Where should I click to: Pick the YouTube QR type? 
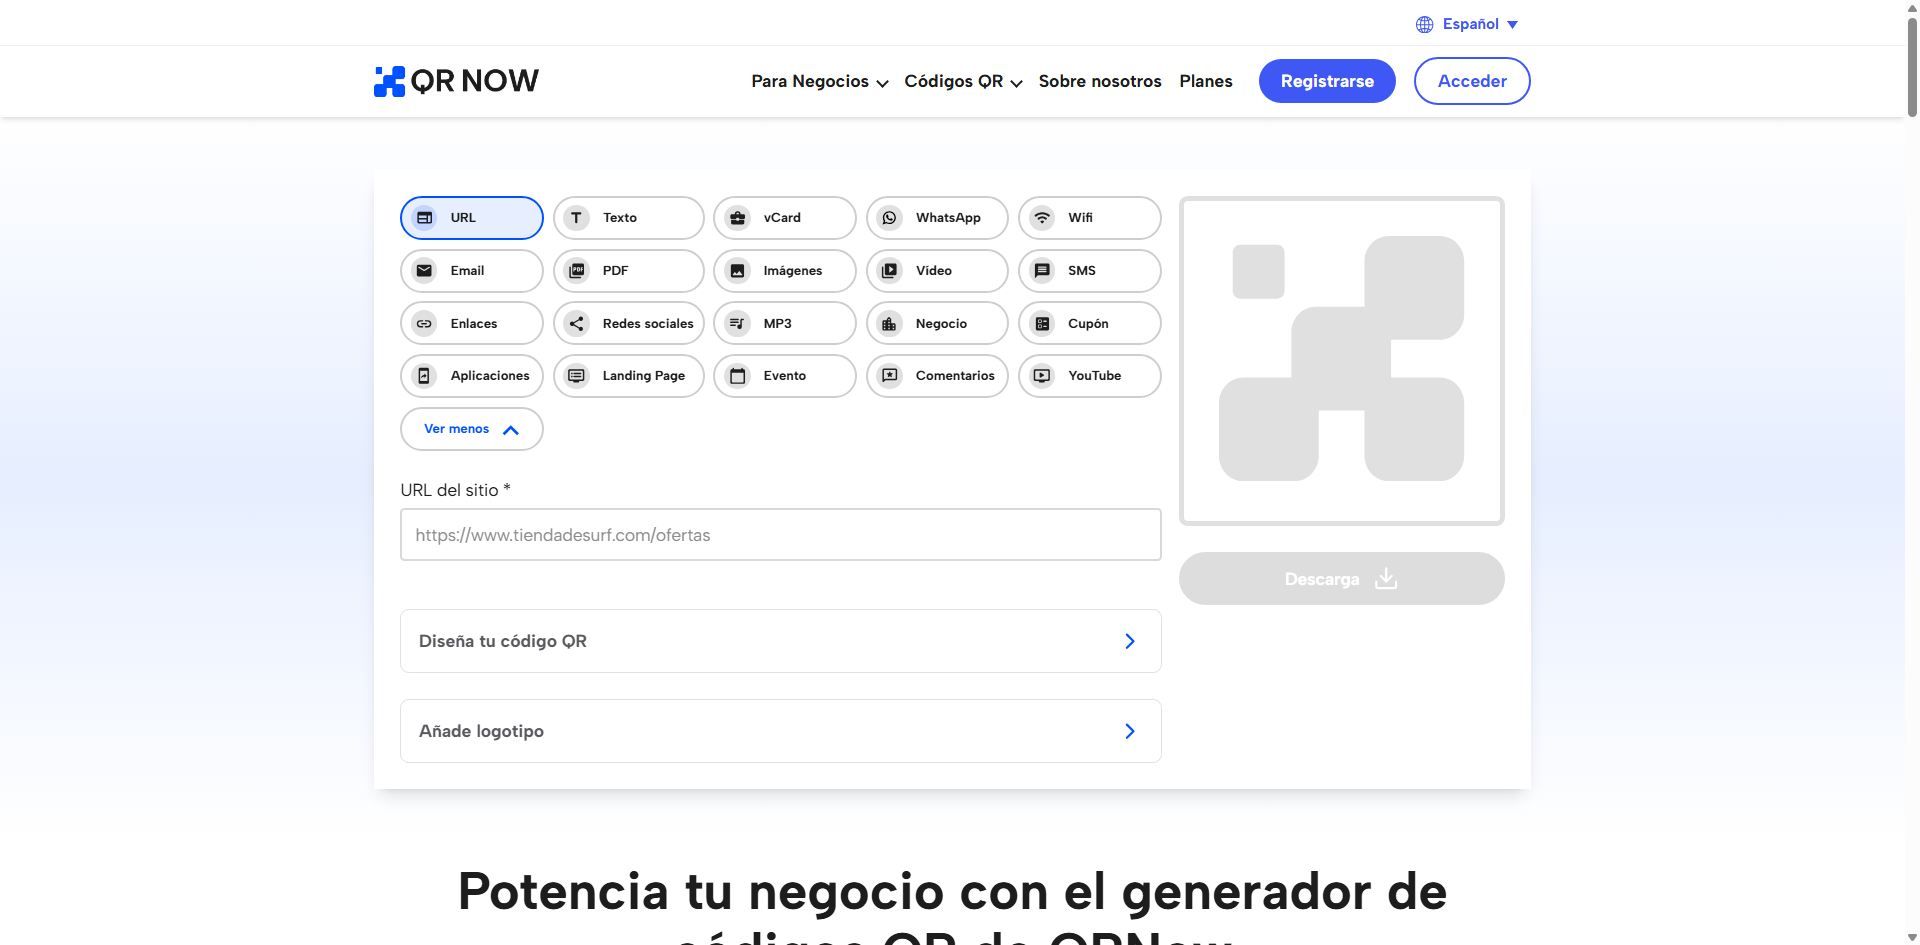(x=1090, y=376)
